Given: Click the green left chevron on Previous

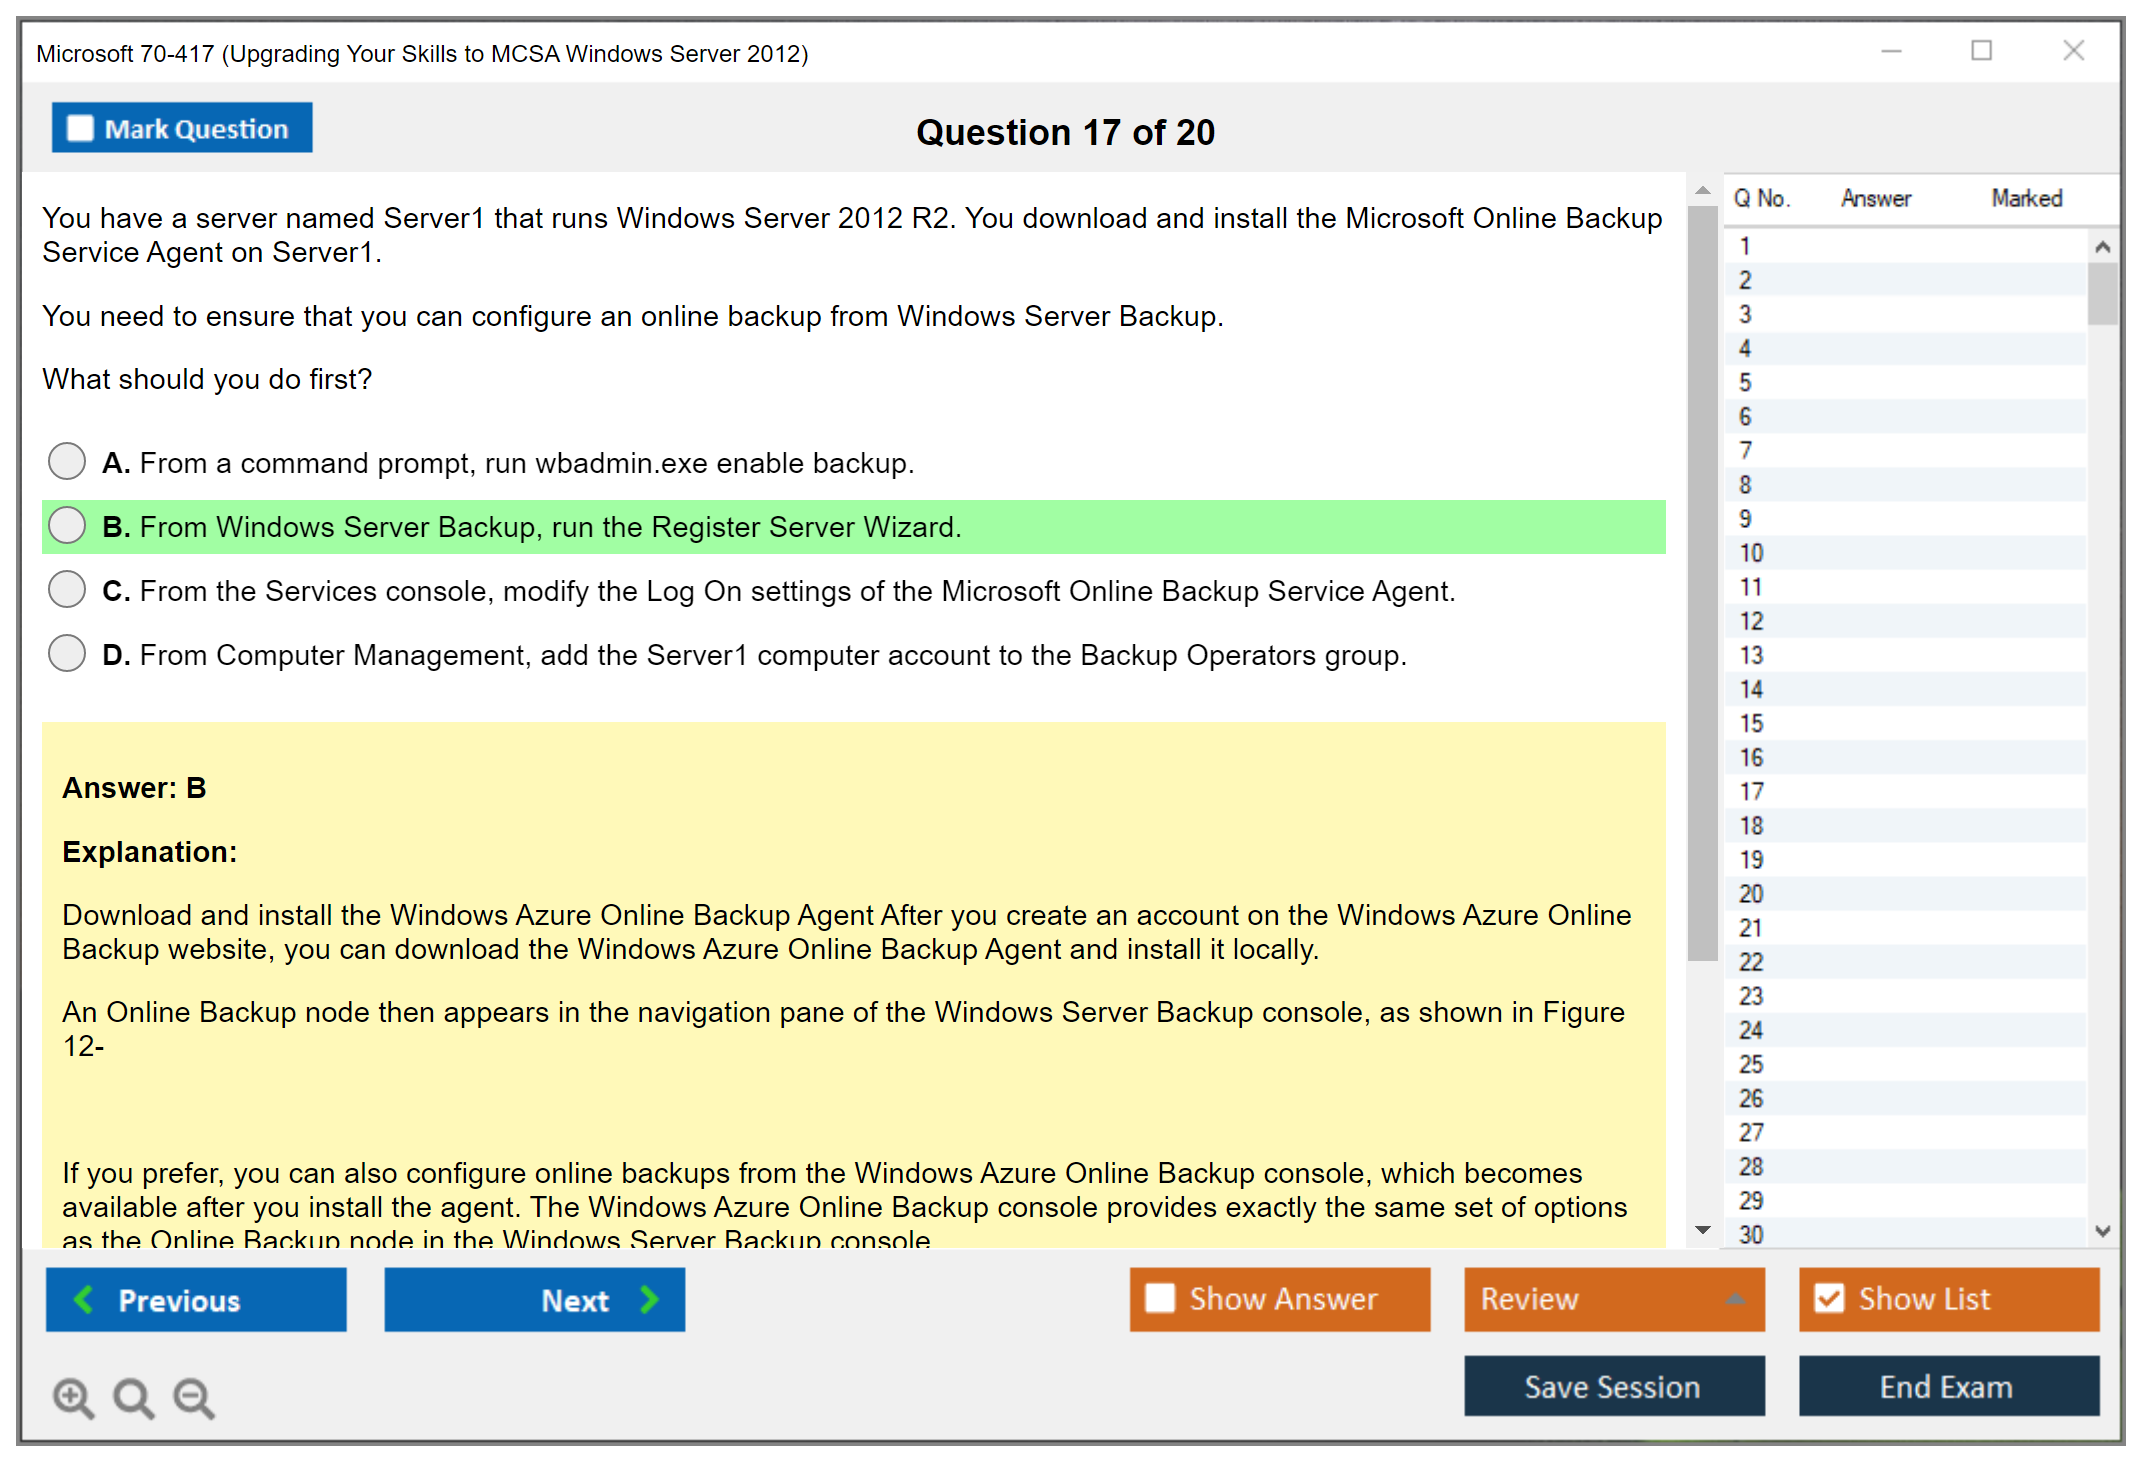Looking at the screenshot, I should (x=84, y=1299).
